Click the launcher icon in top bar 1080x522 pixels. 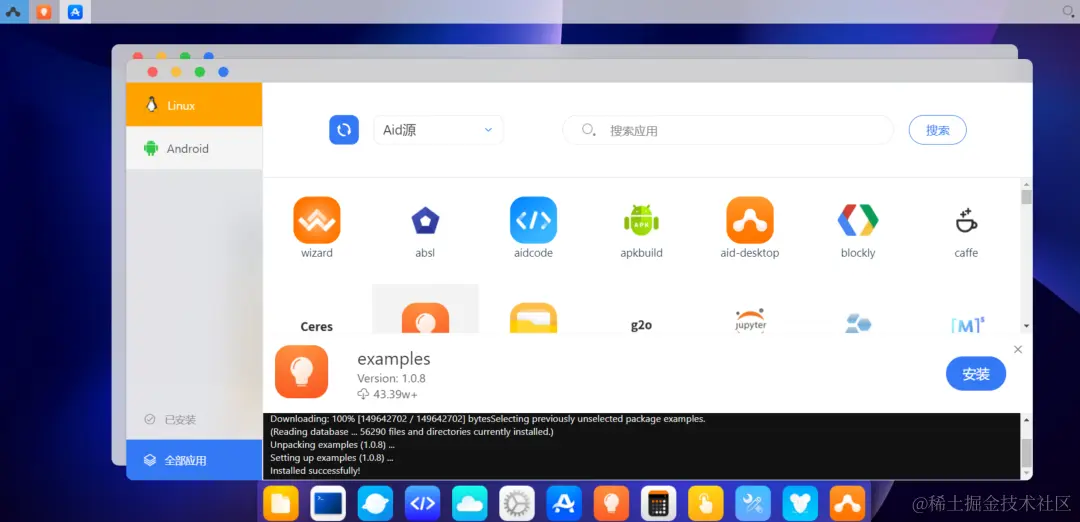[13, 12]
